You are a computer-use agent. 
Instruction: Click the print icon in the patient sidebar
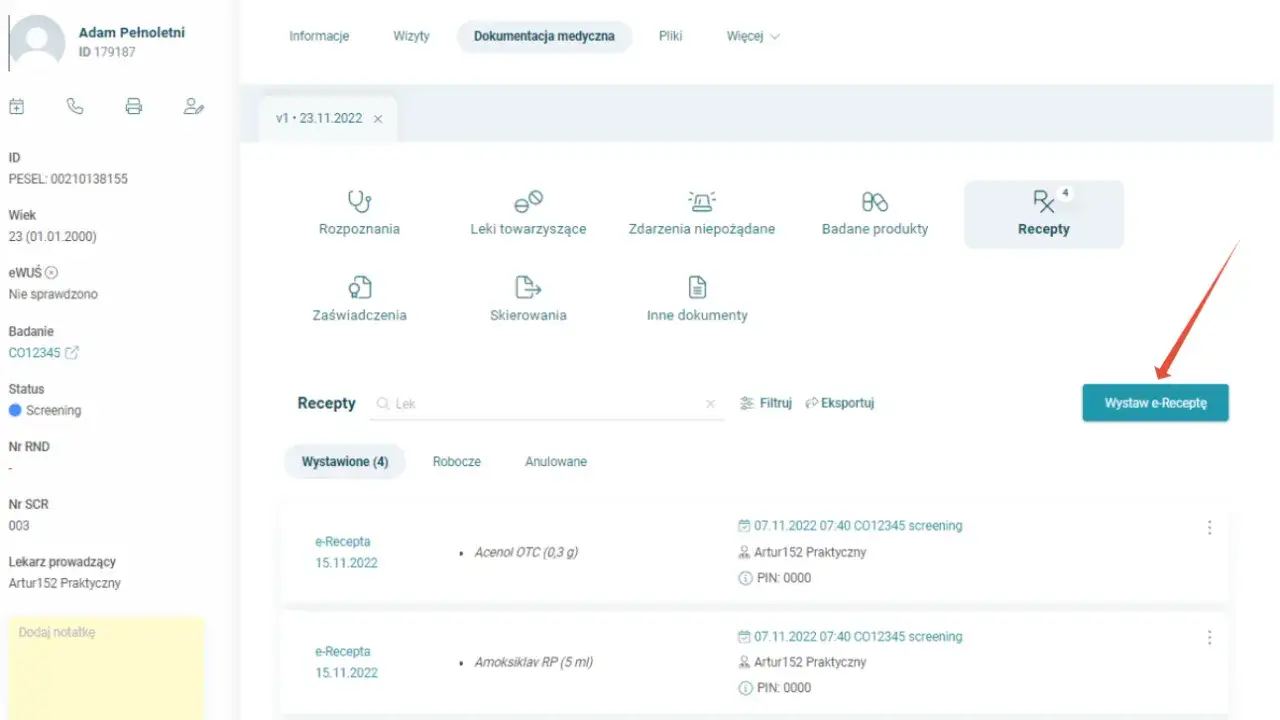(x=134, y=105)
